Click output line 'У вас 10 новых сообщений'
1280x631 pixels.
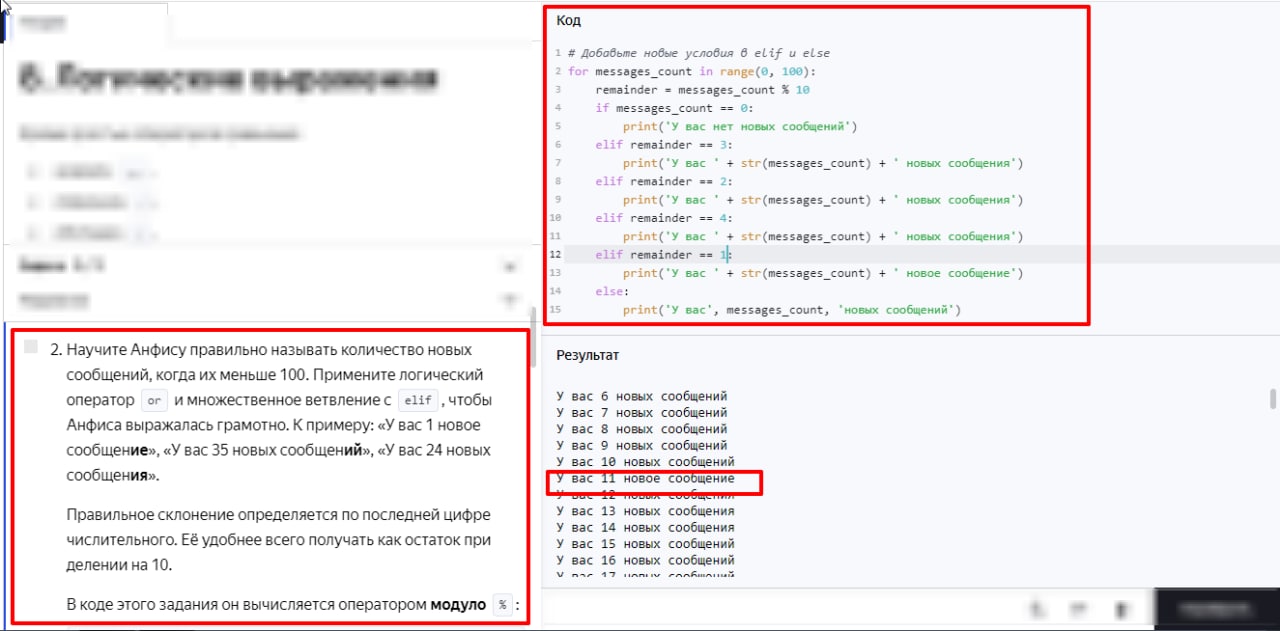(x=646, y=462)
